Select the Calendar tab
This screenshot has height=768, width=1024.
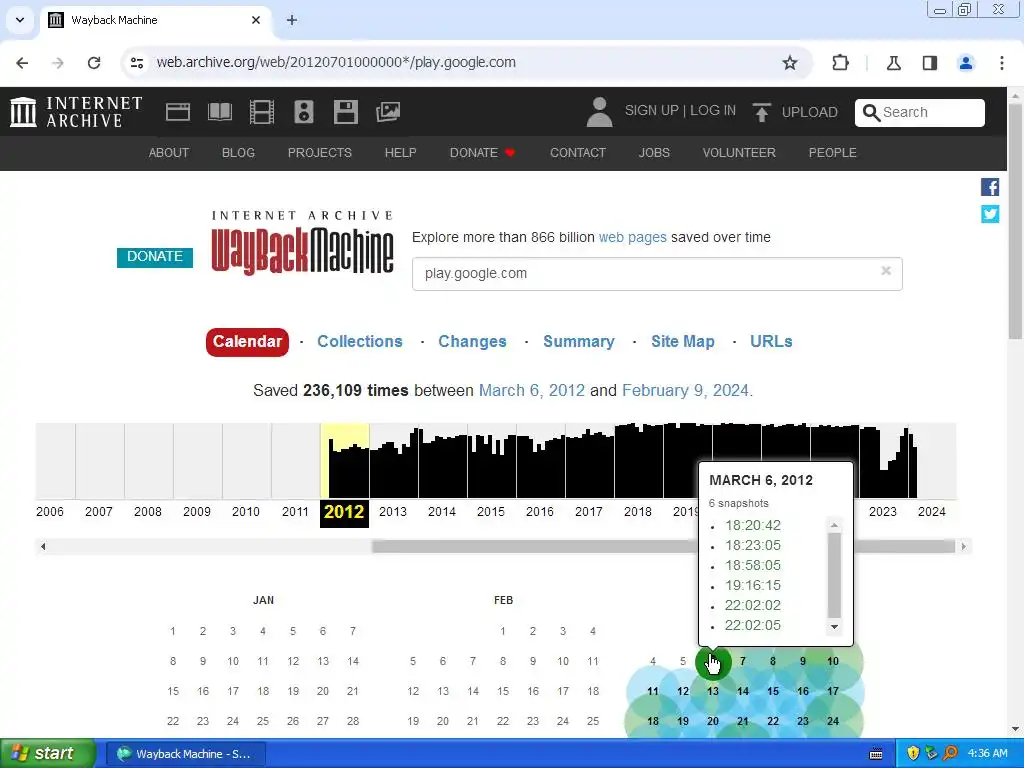pyautogui.click(x=247, y=342)
